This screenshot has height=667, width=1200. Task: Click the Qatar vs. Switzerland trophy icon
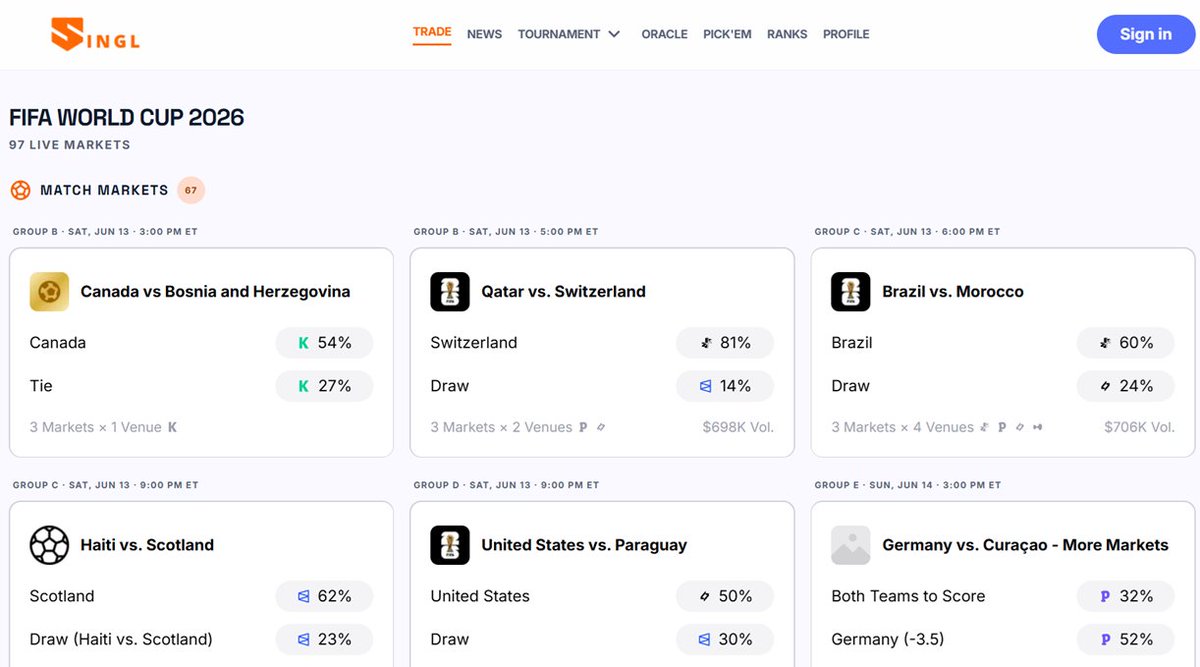pos(450,292)
